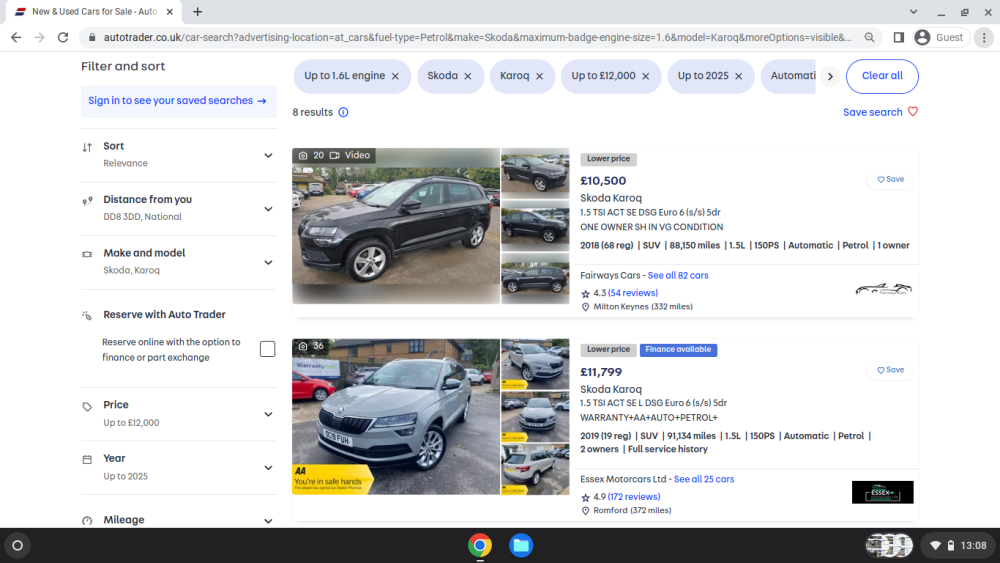Viewport: 1000px width, 563px height.
Task: Remove the Up to 1.6L engine filter
Action: (x=395, y=76)
